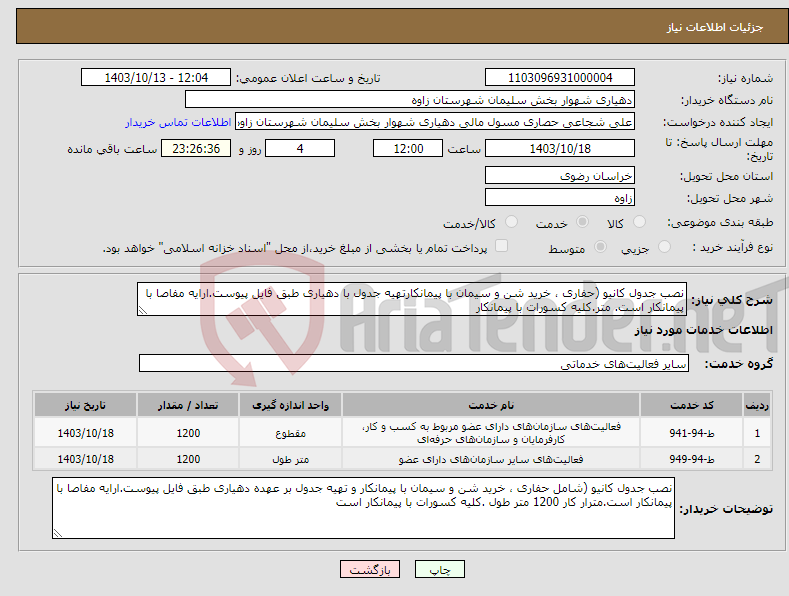789x596 pixels.
Task: Click the deadline hour field 12:00
Action: [x=408, y=148]
